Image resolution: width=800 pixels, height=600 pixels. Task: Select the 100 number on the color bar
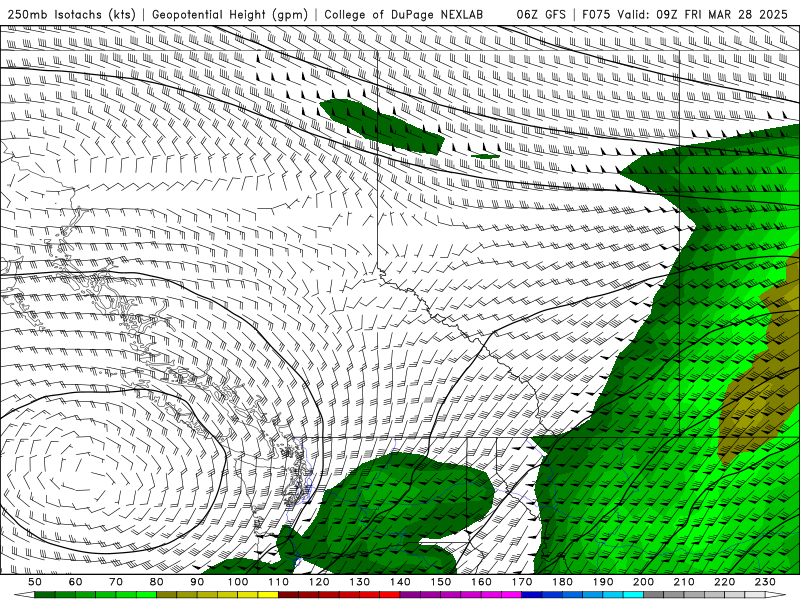[238, 582]
